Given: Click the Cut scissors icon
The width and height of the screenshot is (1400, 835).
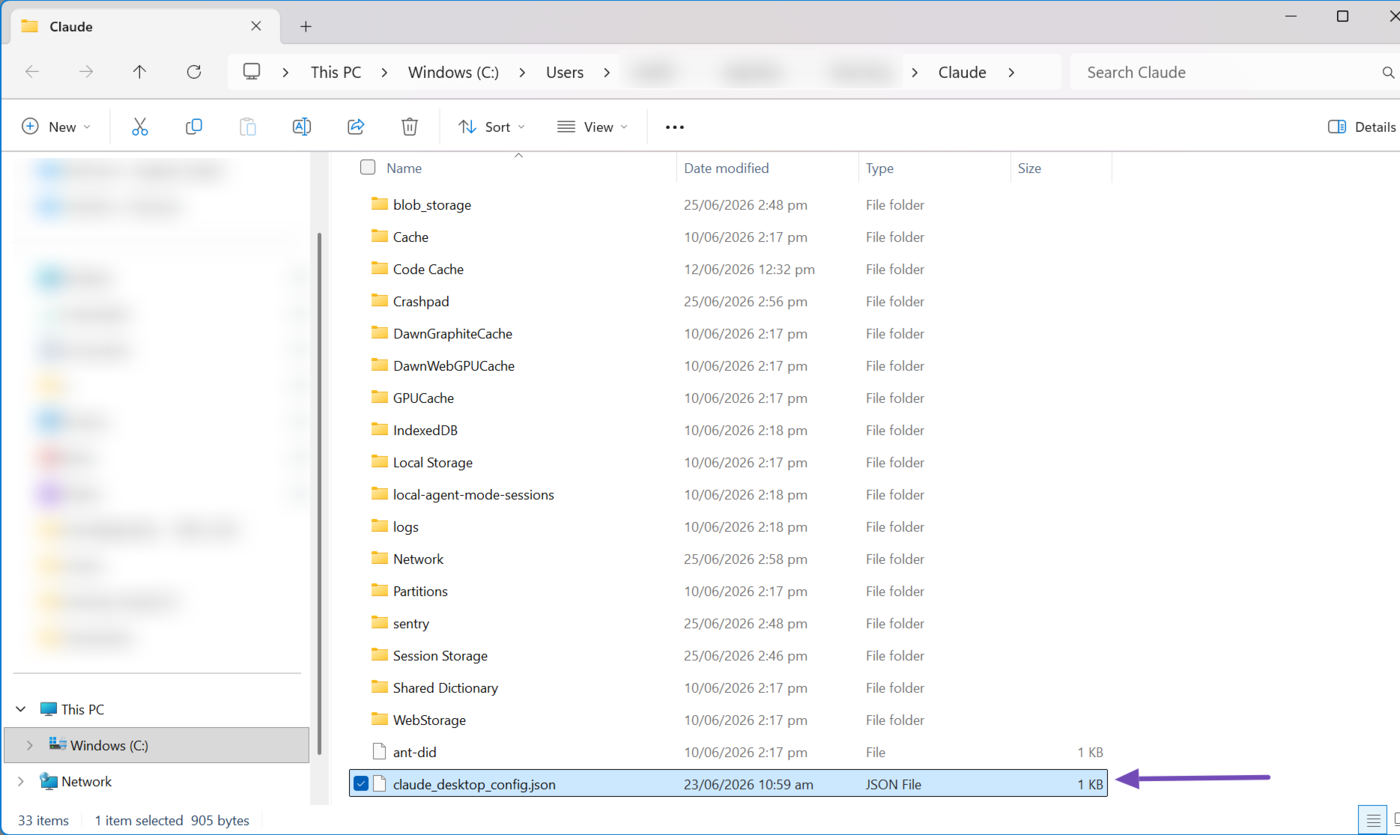Looking at the screenshot, I should (x=140, y=127).
